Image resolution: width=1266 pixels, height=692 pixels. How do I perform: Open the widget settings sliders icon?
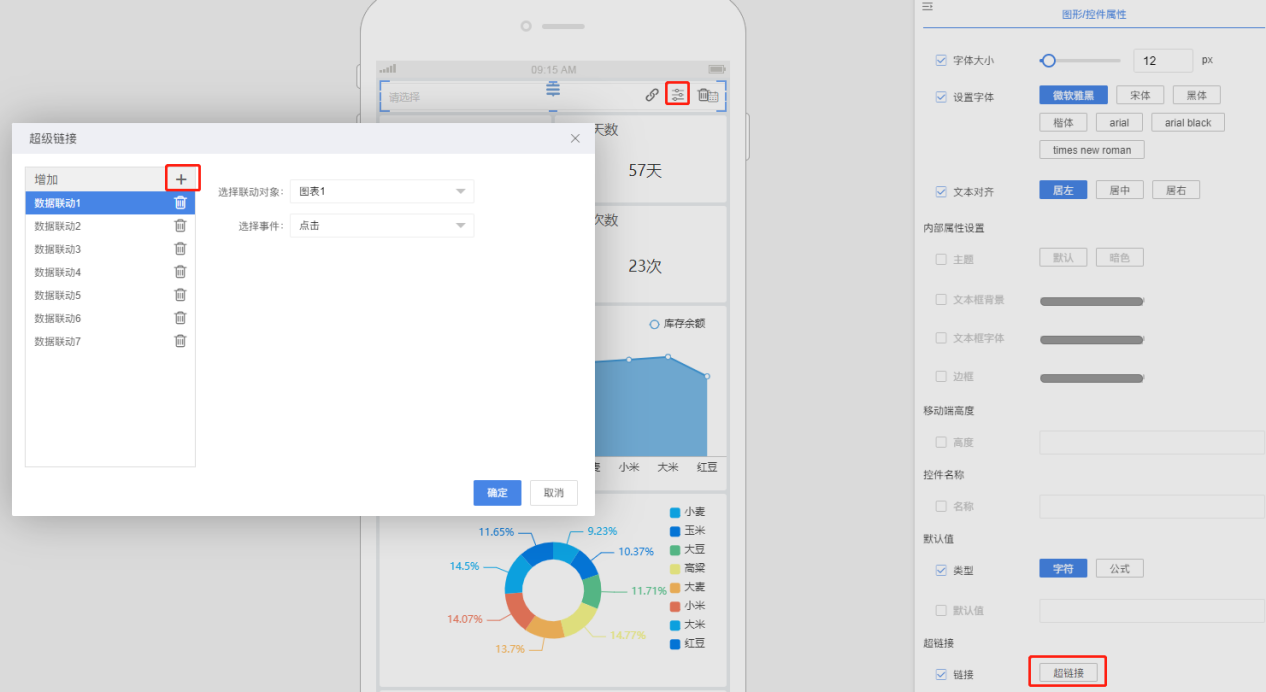pyautogui.click(x=678, y=95)
